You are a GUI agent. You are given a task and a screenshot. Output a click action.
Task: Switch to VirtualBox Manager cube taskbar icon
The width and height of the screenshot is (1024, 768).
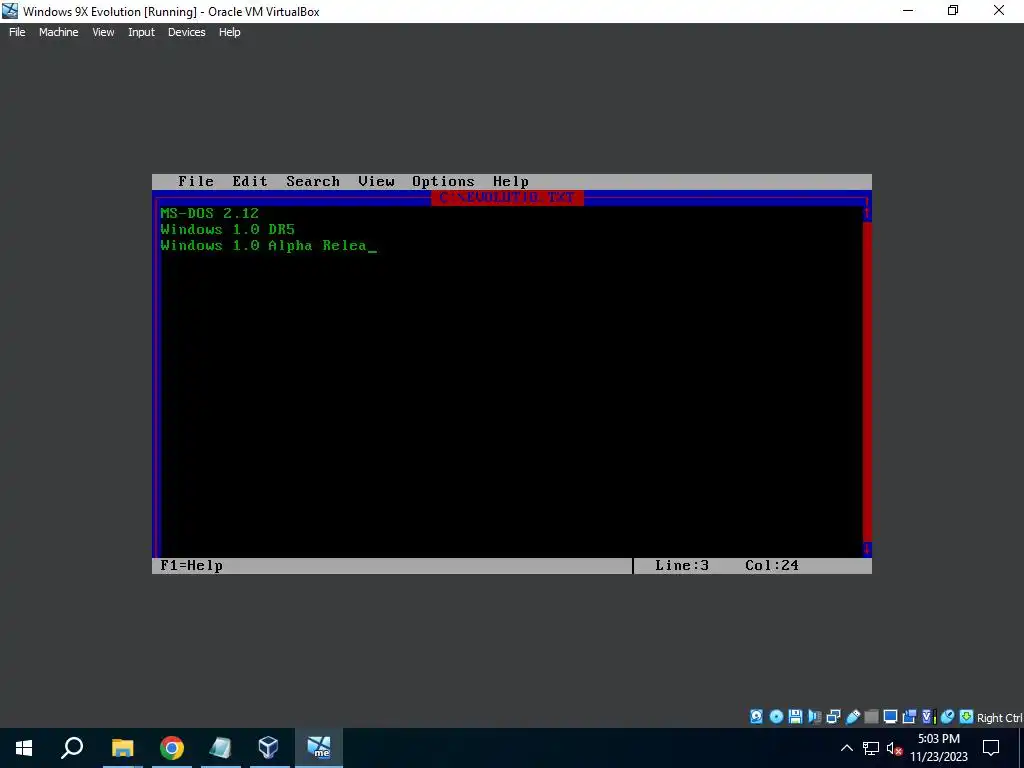point(268,748)
